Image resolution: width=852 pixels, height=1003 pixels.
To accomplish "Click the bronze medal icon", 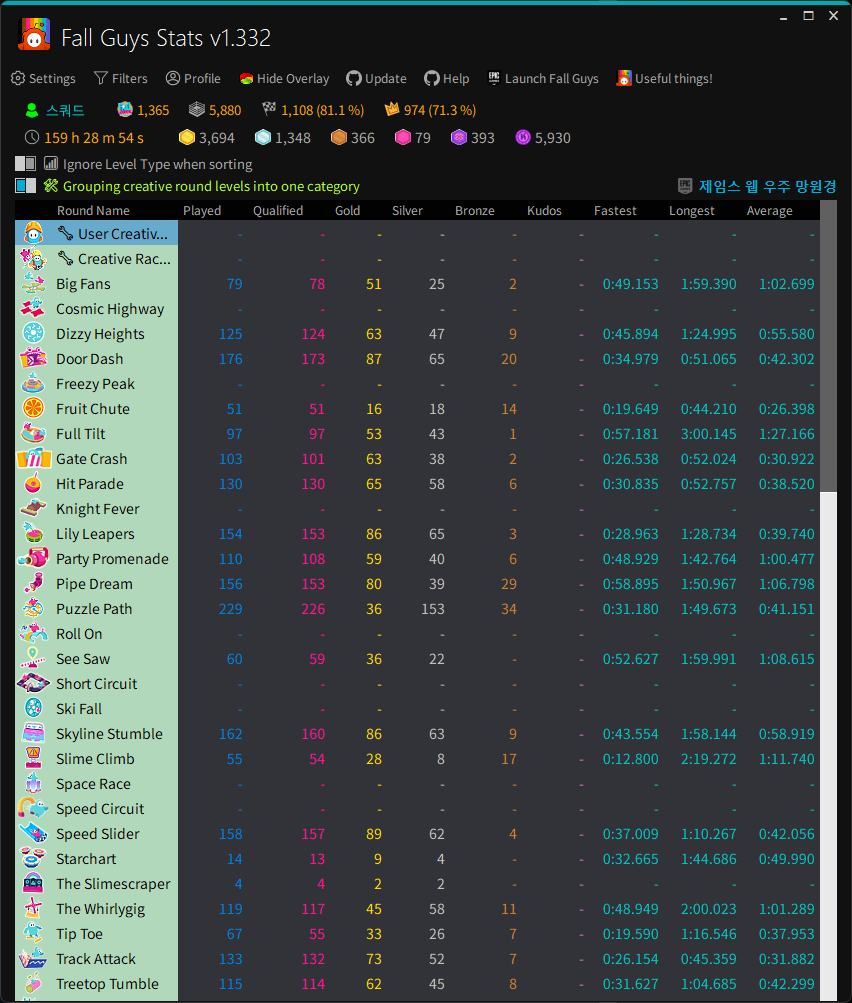I will click(x=339, y=138).
